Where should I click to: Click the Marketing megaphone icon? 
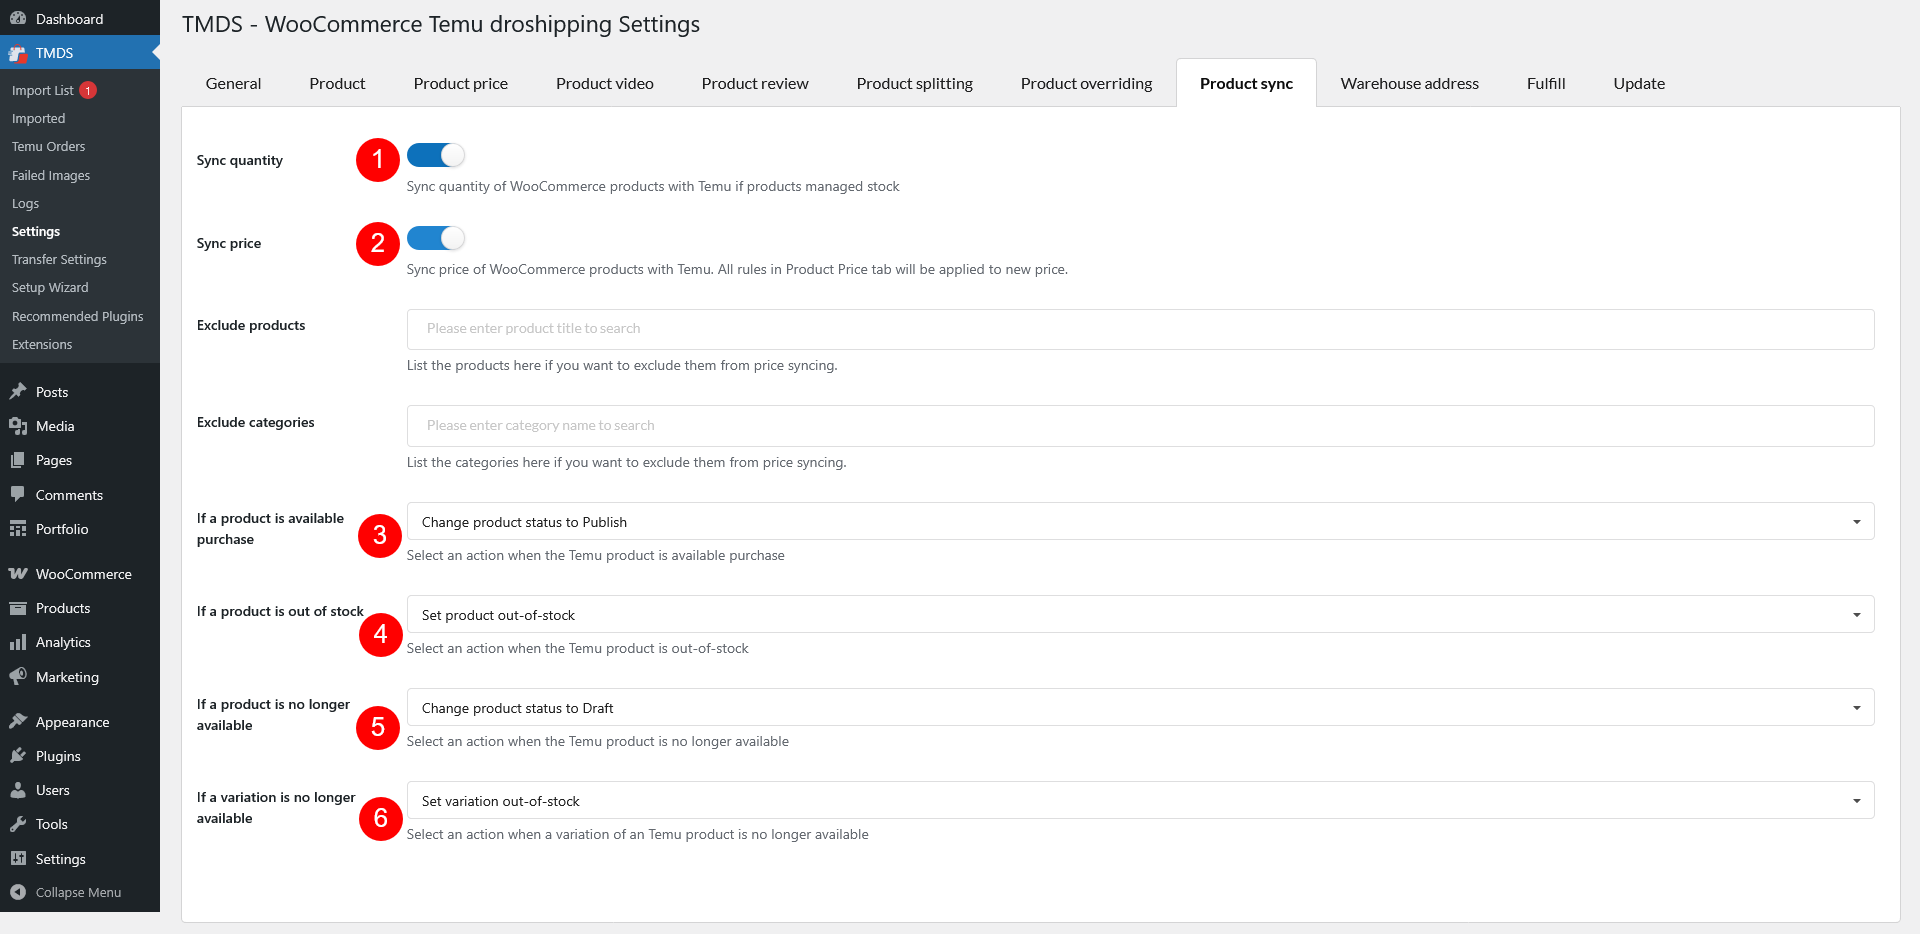18,677
